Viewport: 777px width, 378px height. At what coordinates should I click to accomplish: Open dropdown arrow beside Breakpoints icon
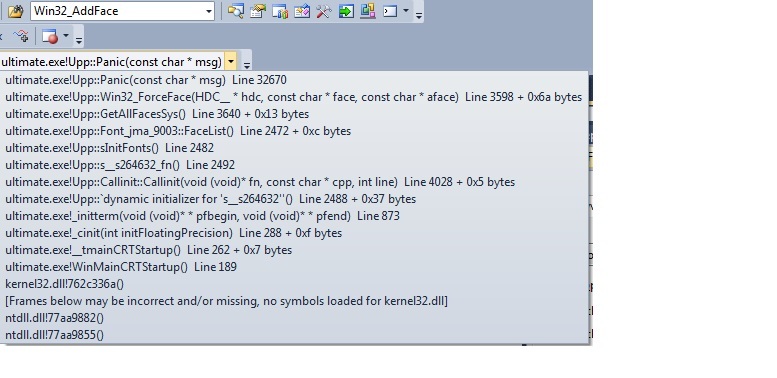point(65,36)
